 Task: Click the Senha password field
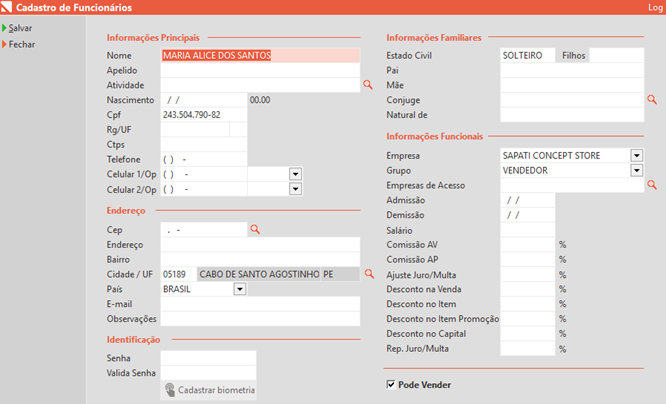coord(208,358)
